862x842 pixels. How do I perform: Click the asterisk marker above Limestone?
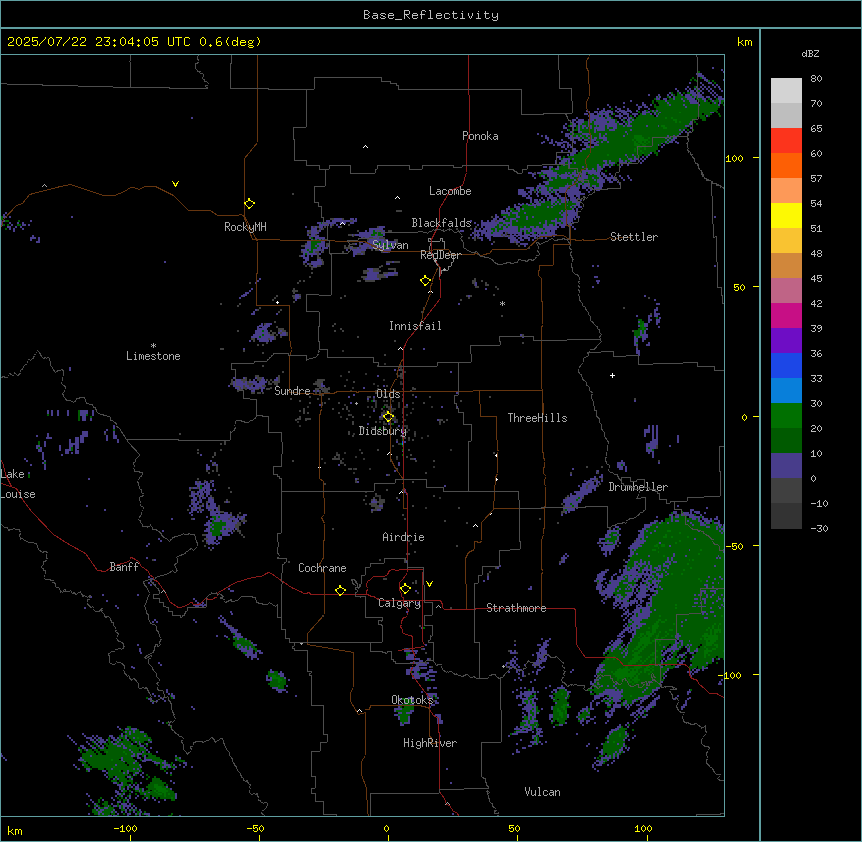pyautogui.click(x=153, y=346)
